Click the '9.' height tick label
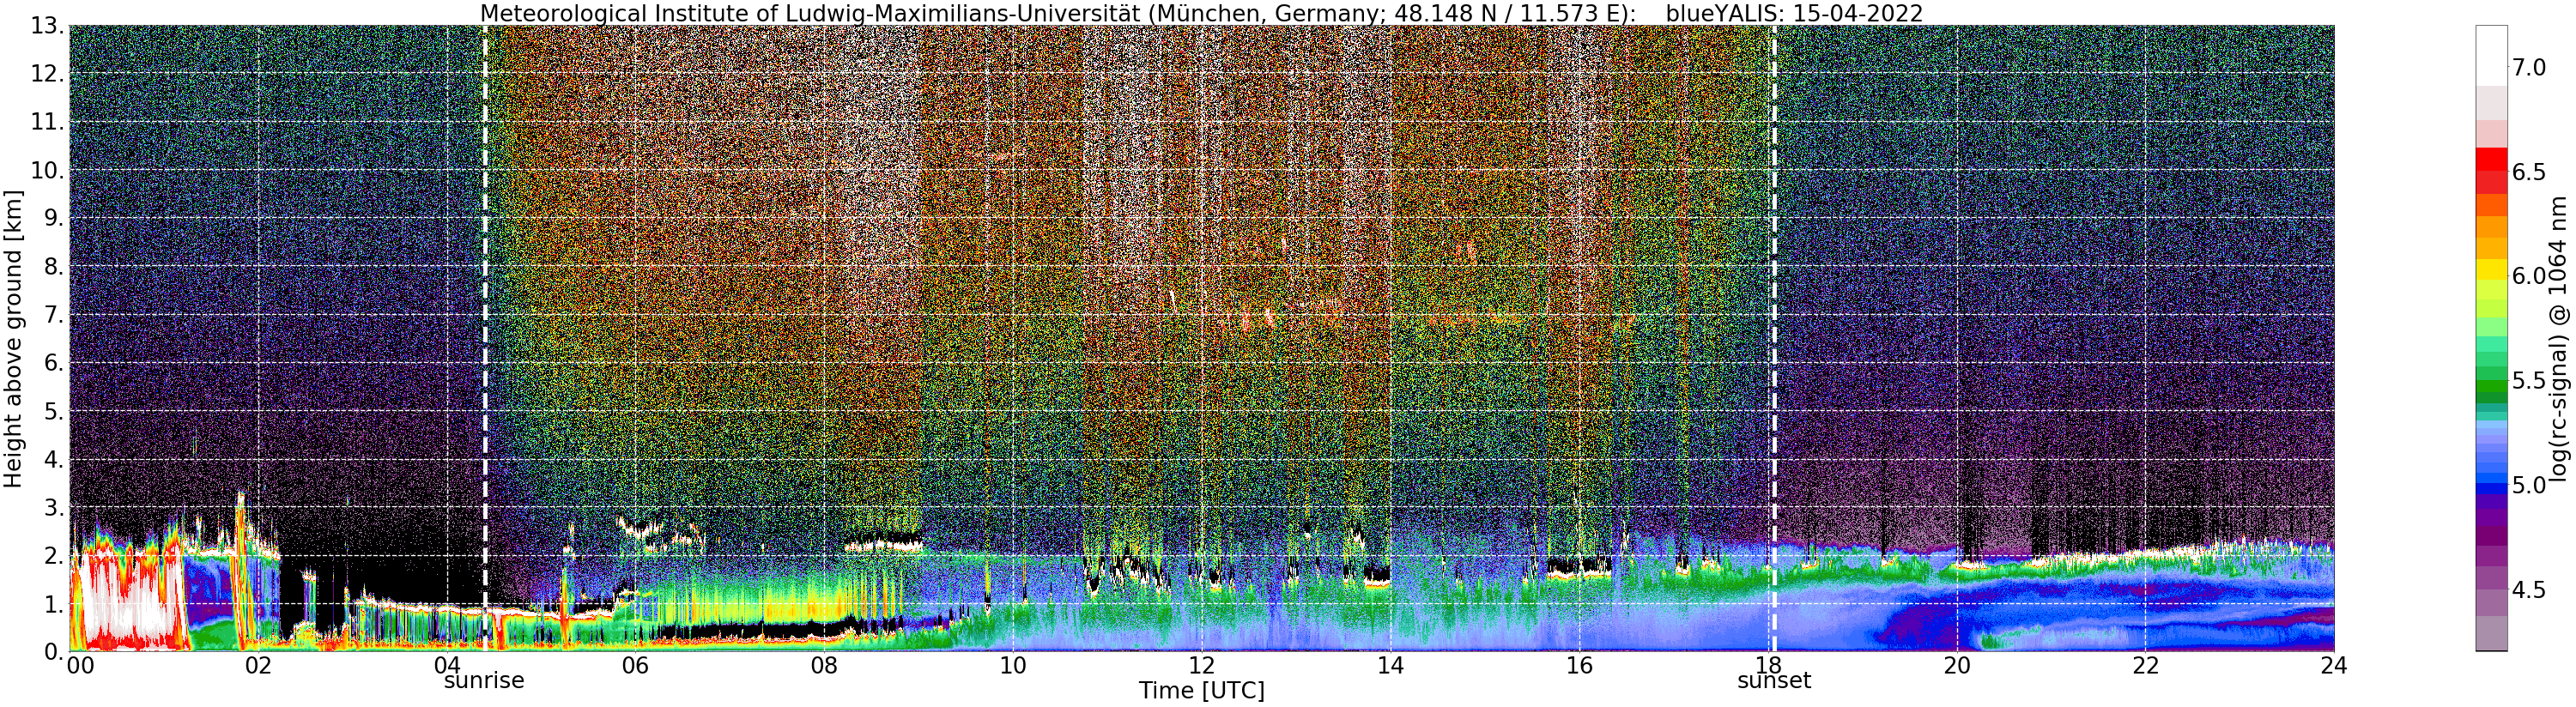This screenshot has height=707, width=2576. coord(54,218)
